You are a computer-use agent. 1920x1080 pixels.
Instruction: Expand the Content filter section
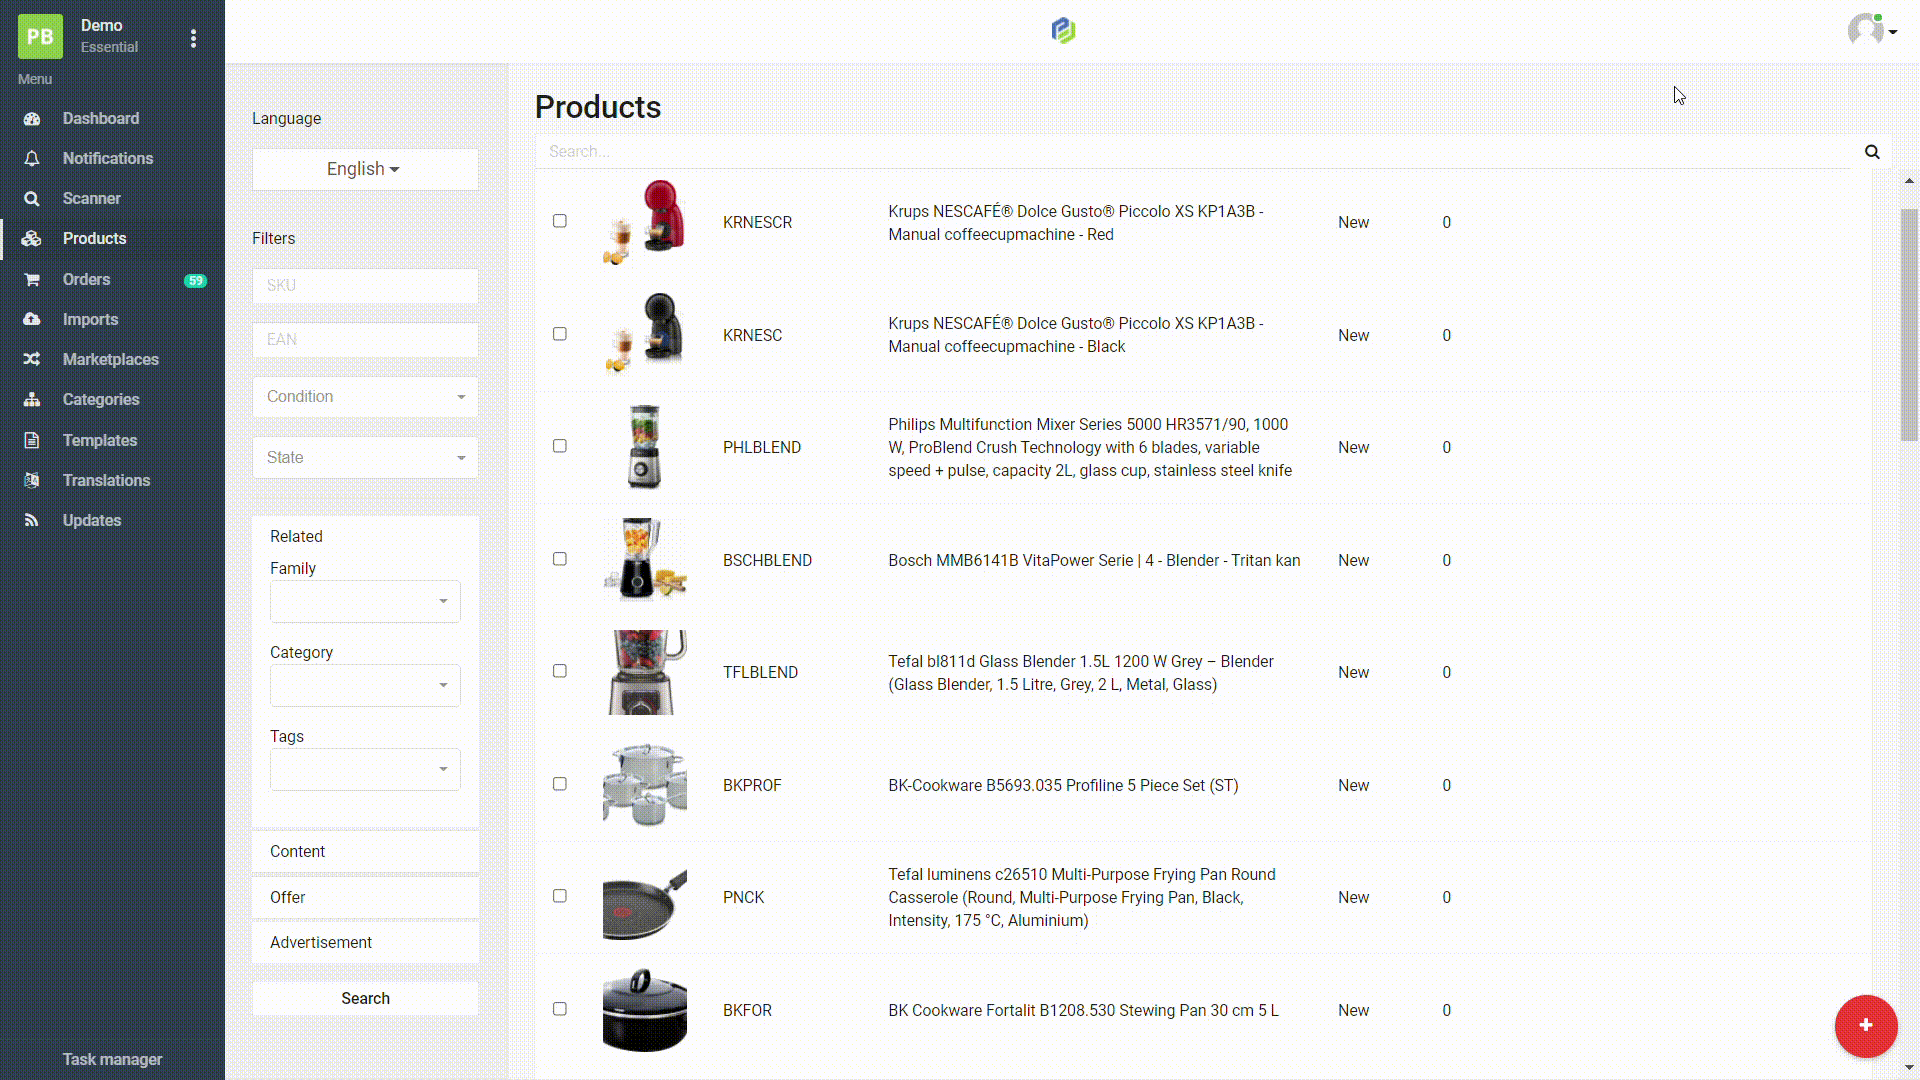pos(365,852)
